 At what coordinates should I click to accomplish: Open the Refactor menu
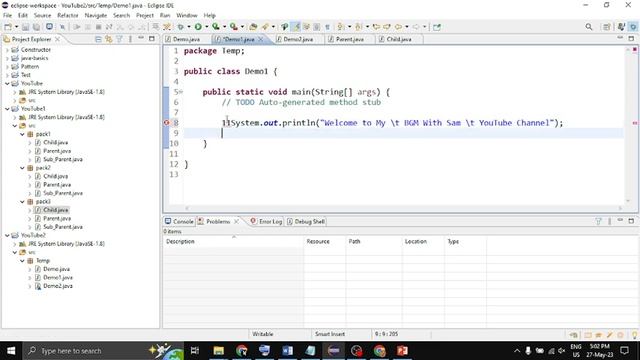tap(68, 16)
